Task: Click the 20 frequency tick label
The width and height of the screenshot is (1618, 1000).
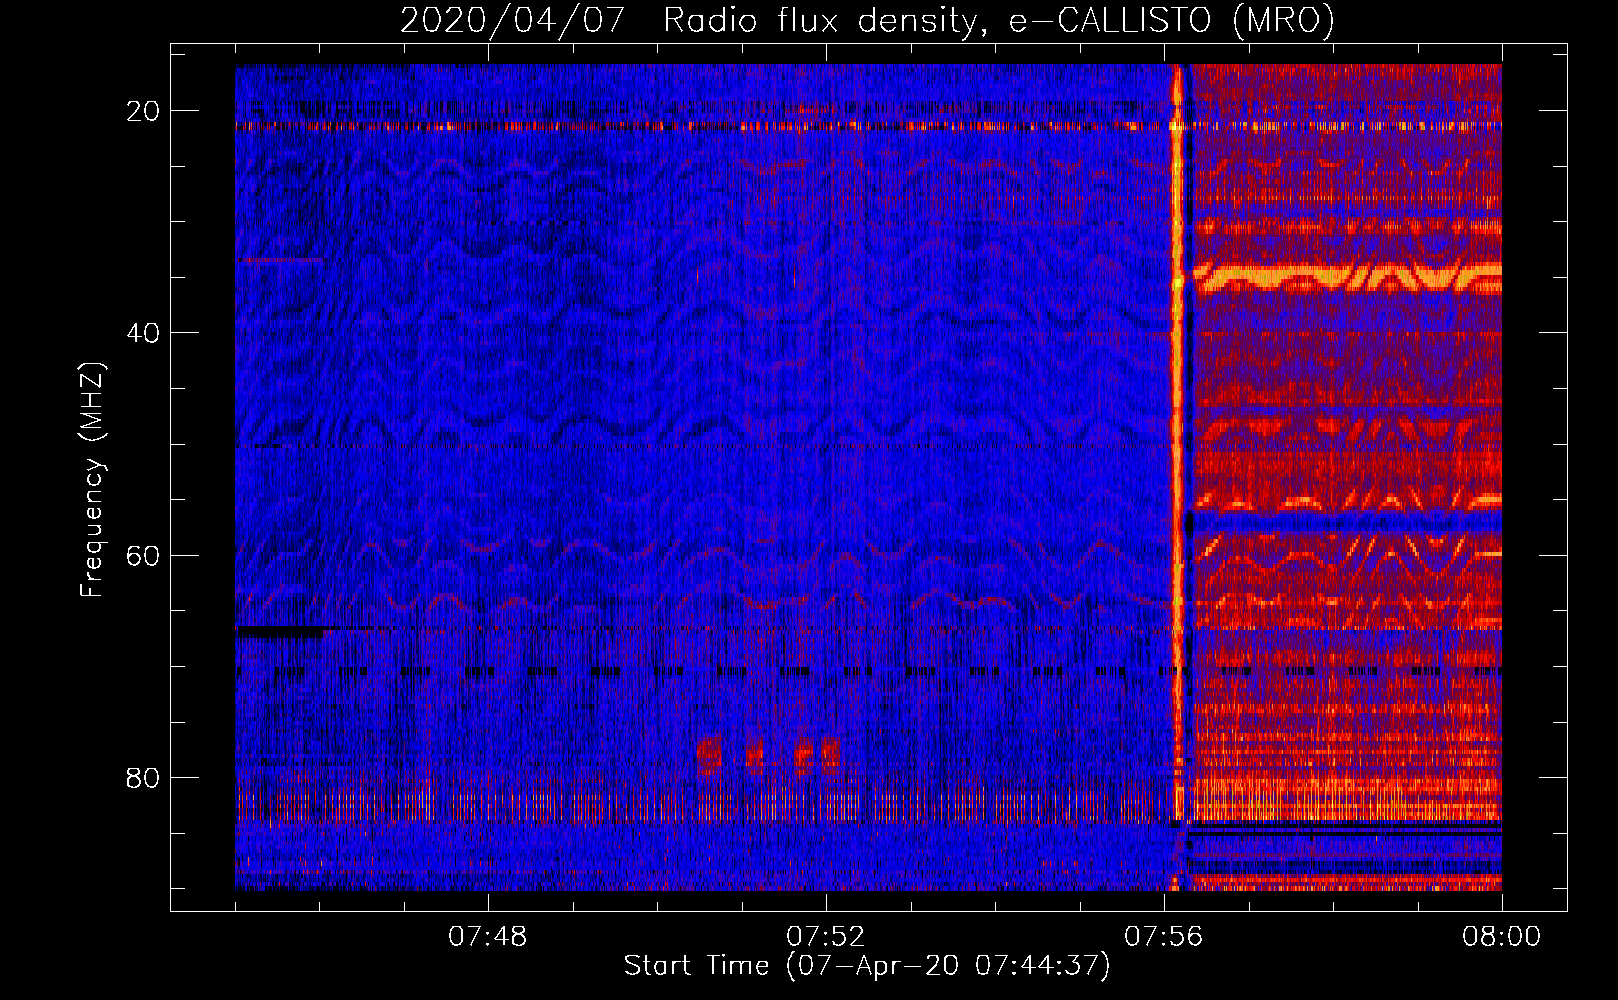Action: coord(143,111)
